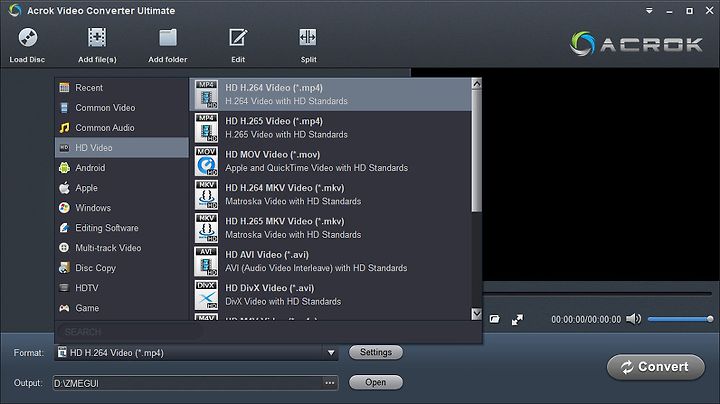Viewport: 720px width, 404px height.
Task: Select the Common Audio category
Action: [x=122, y=128]
